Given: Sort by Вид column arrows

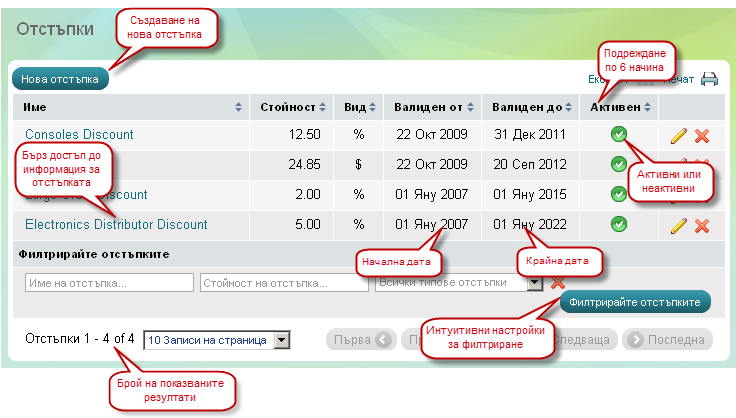Looking at the screenshot, I should click(372, 107).
